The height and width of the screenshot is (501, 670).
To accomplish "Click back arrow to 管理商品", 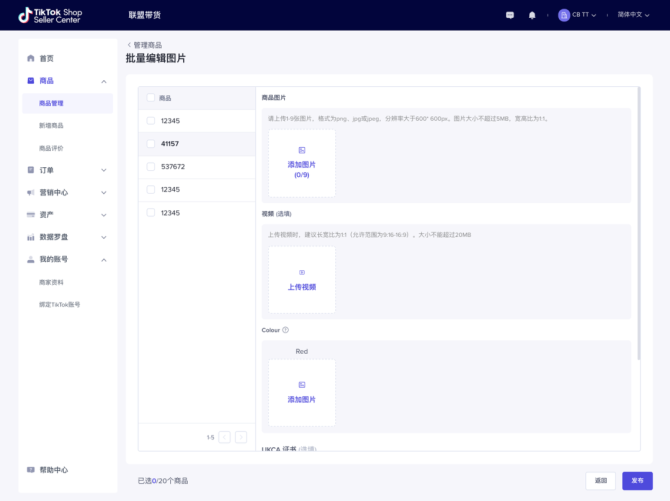I will pyautogui.click(x=129, y=45).
